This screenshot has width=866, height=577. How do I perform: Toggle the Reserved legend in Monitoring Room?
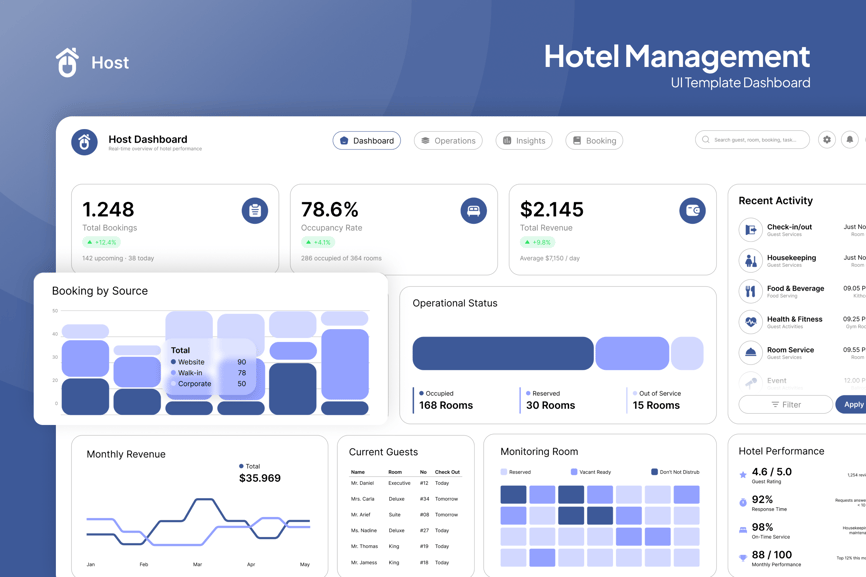tap(516, 472)
